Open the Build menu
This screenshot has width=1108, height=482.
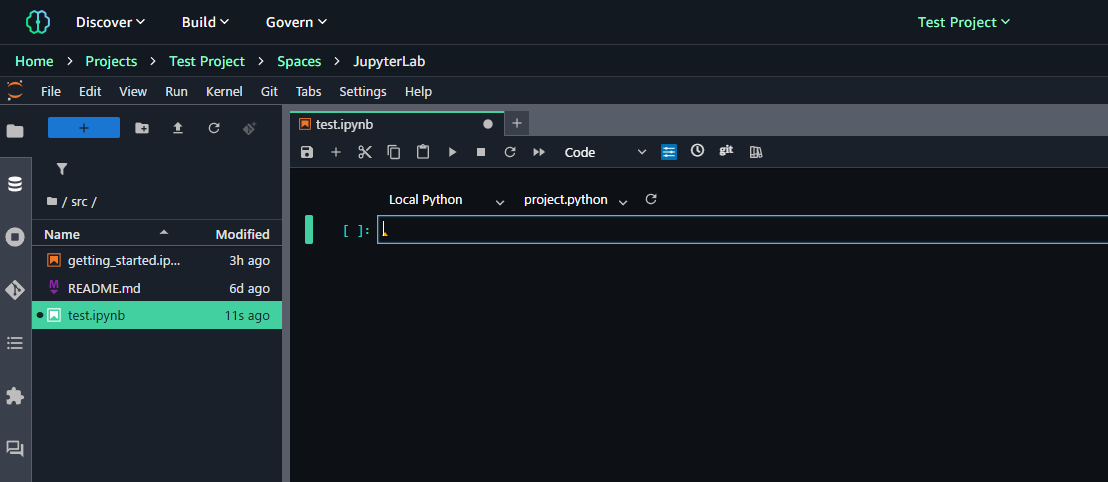point(205,22)
